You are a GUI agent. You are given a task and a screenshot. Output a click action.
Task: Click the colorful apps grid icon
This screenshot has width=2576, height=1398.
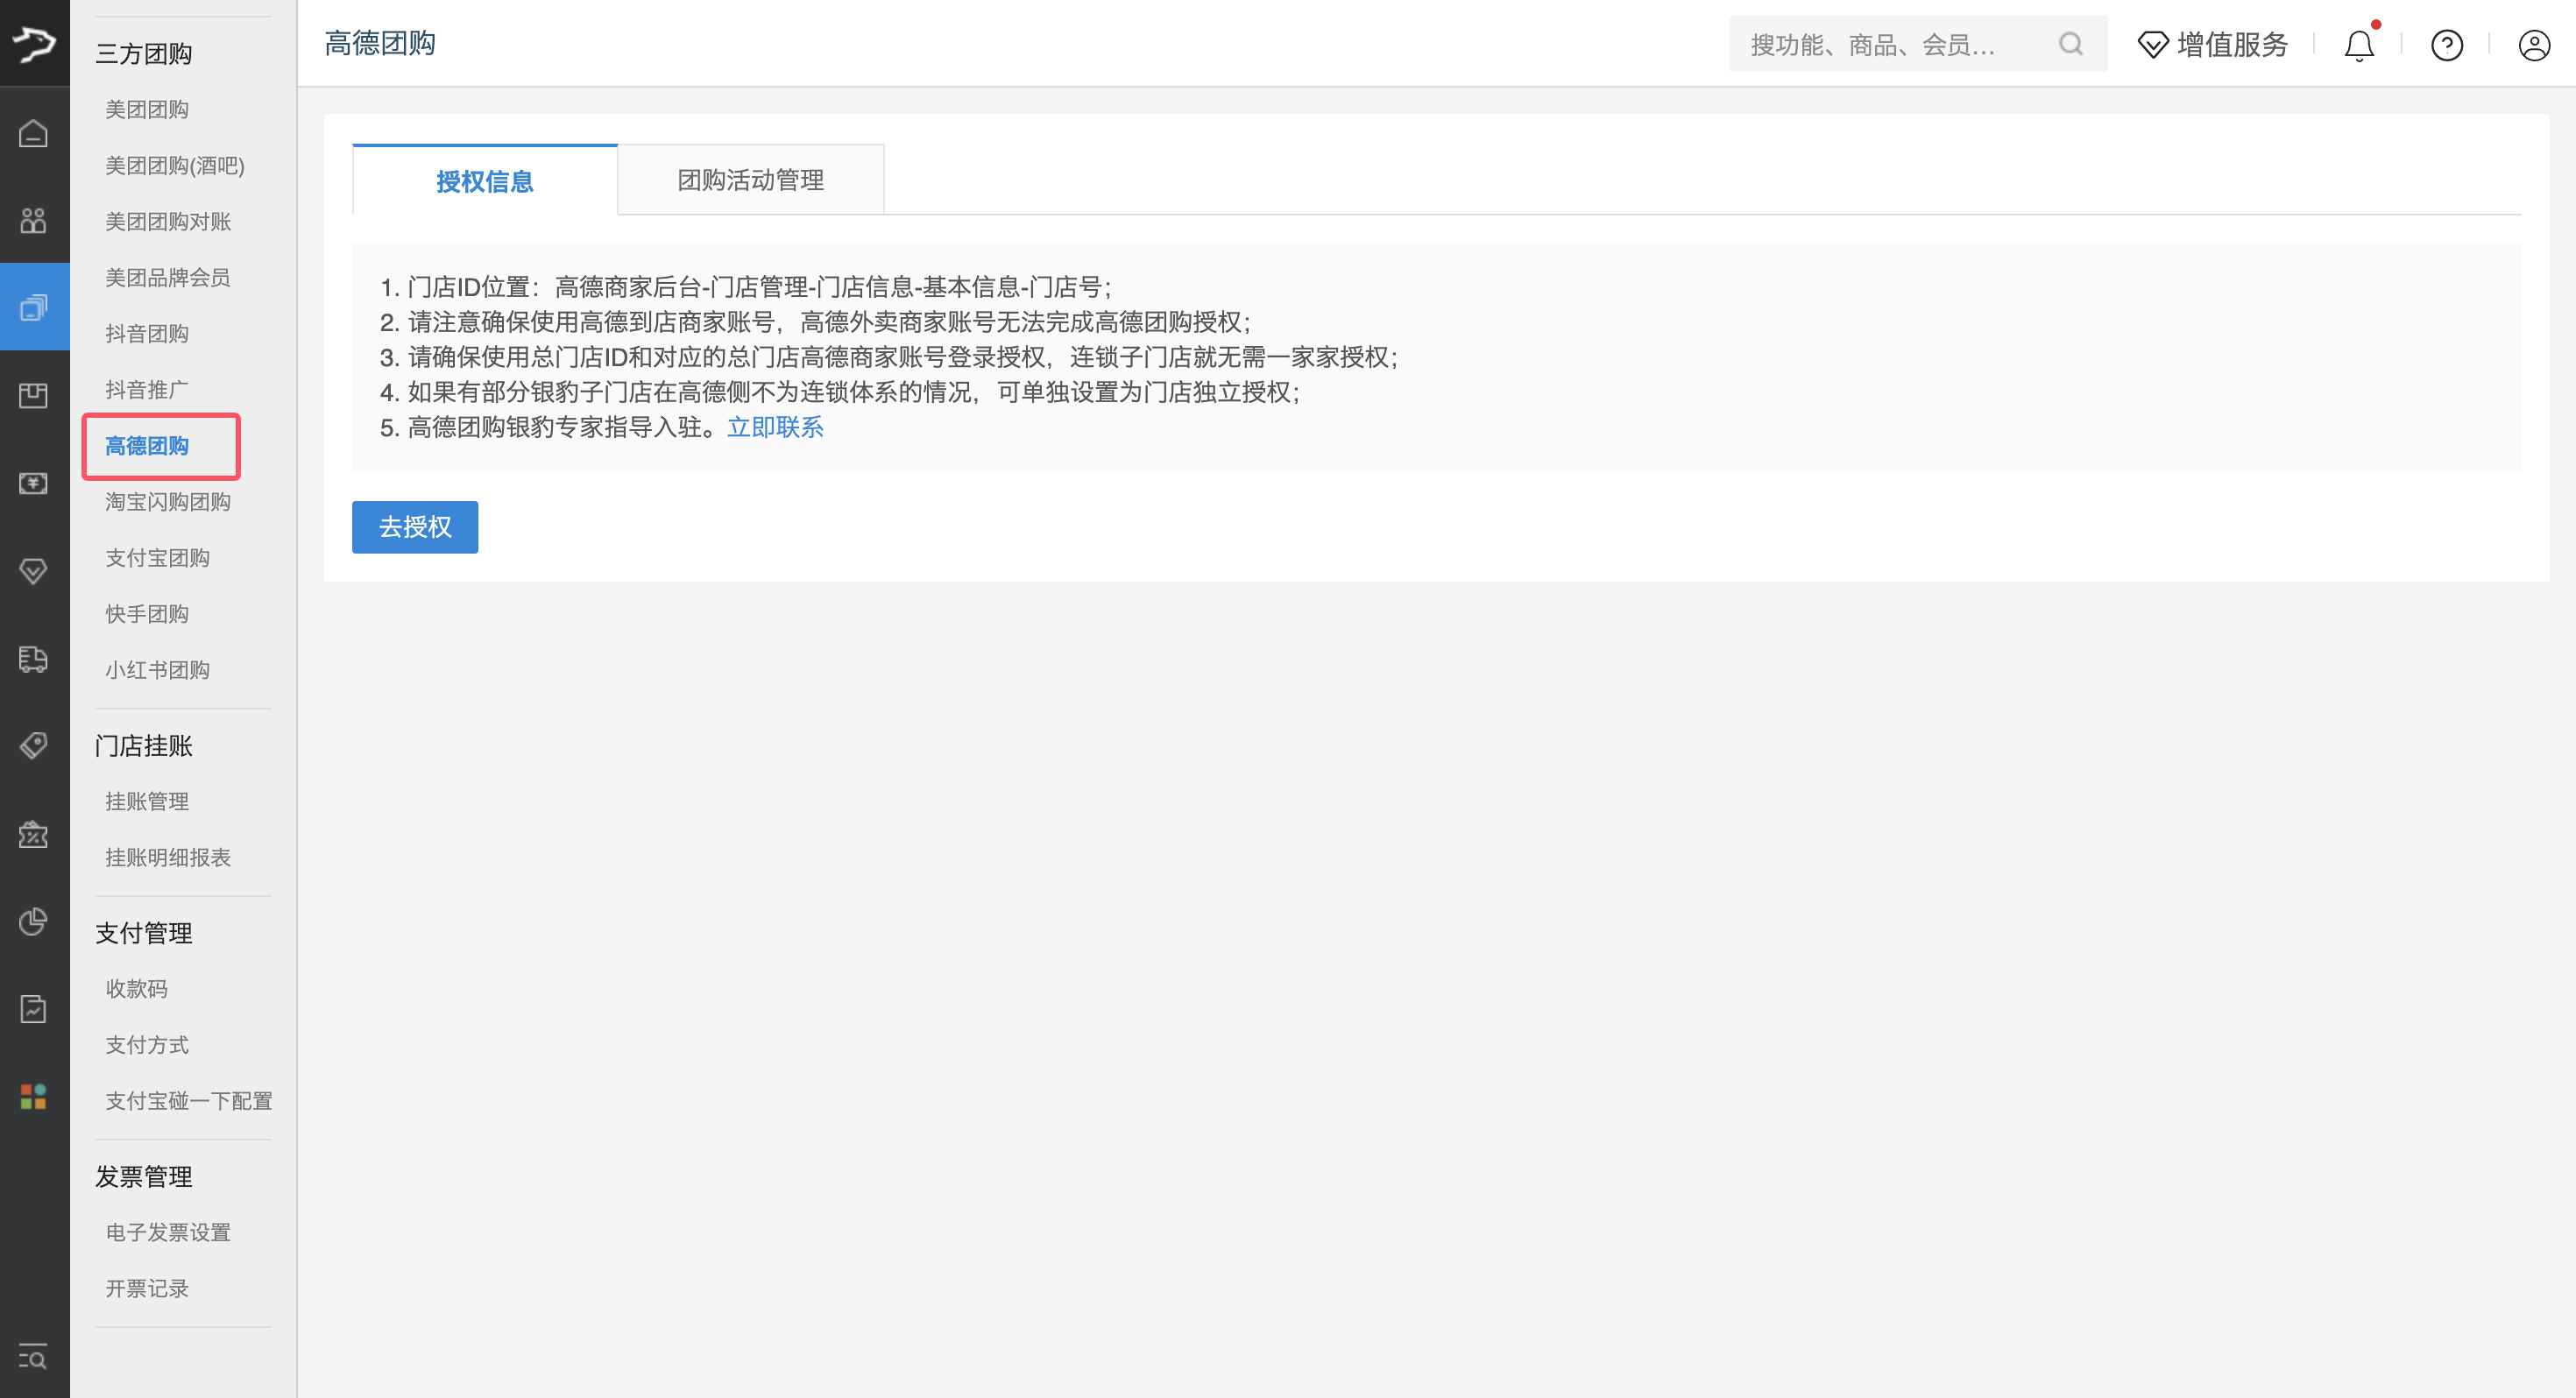pyautogui.click(x=34, y=1096)
